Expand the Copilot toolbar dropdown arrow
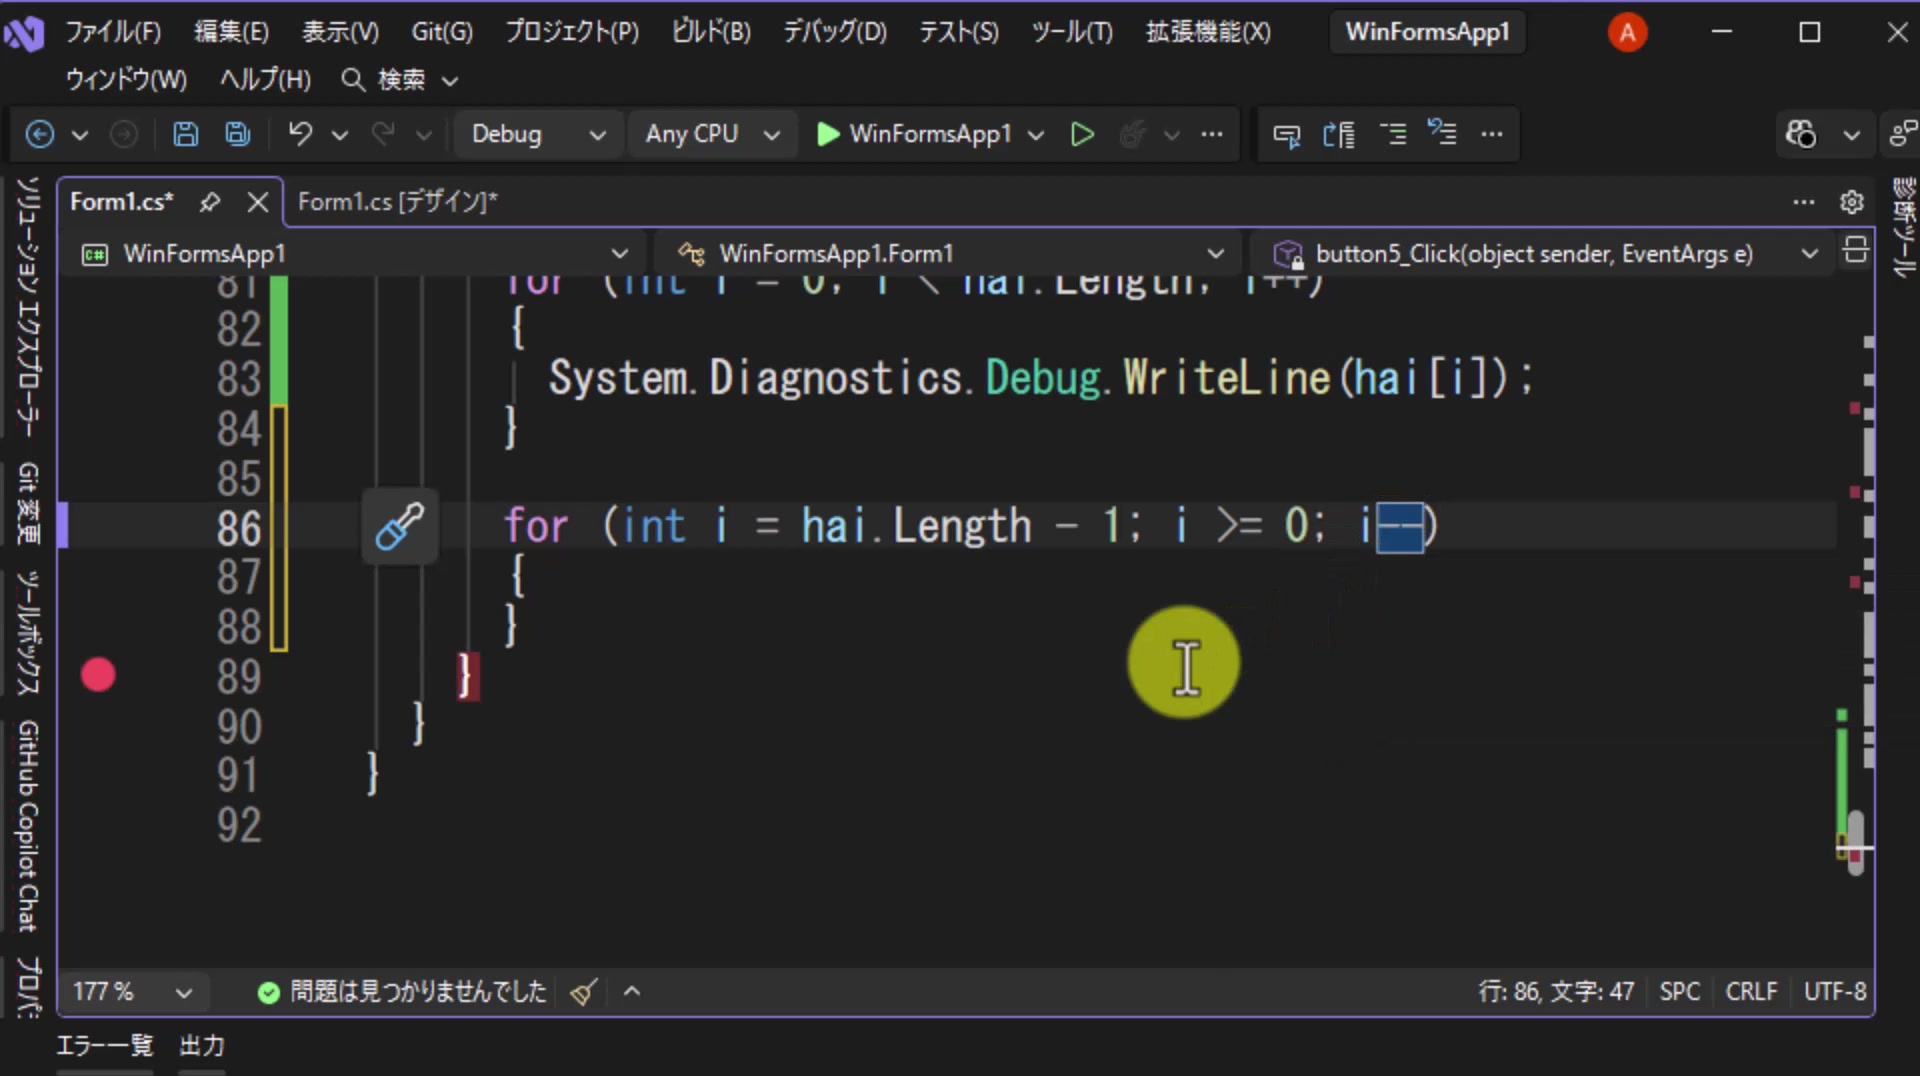Screen dimensions: 1920x1076 pos(1851,135)
